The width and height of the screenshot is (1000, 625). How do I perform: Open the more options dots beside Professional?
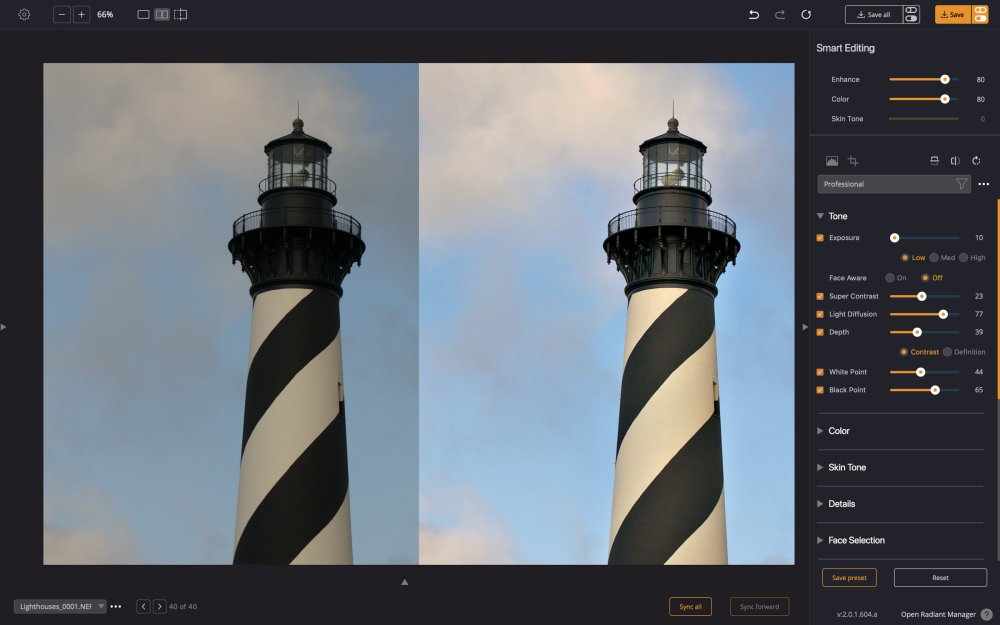click(x=983, y=184)
